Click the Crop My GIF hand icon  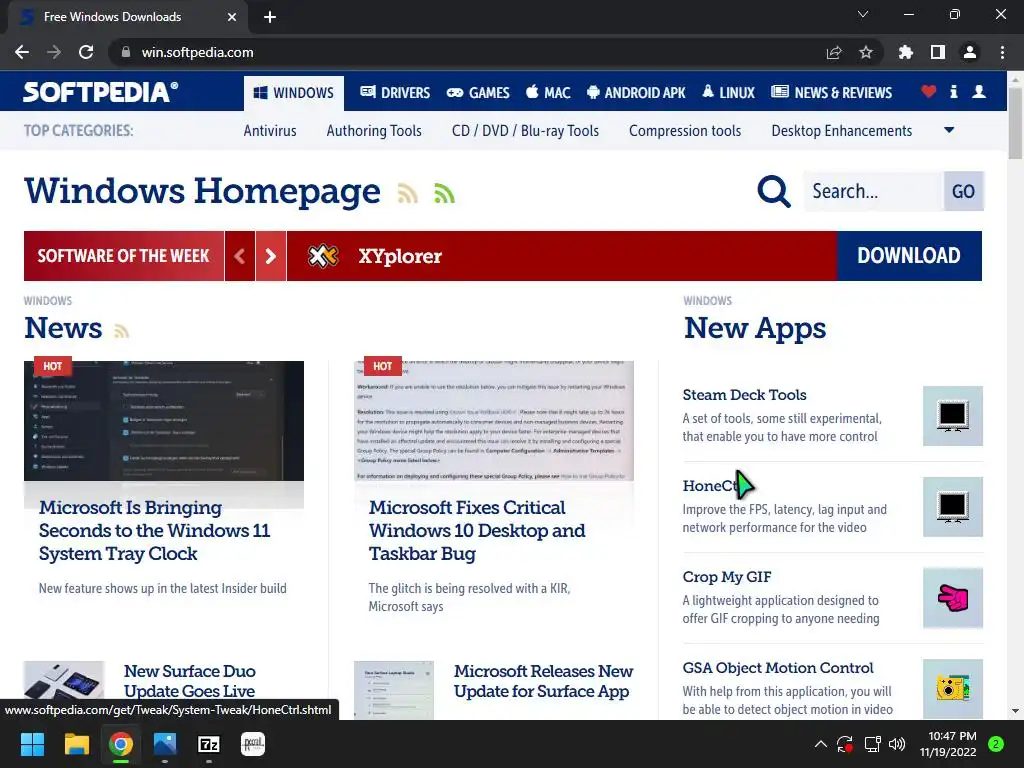click(x=952, y=598)
